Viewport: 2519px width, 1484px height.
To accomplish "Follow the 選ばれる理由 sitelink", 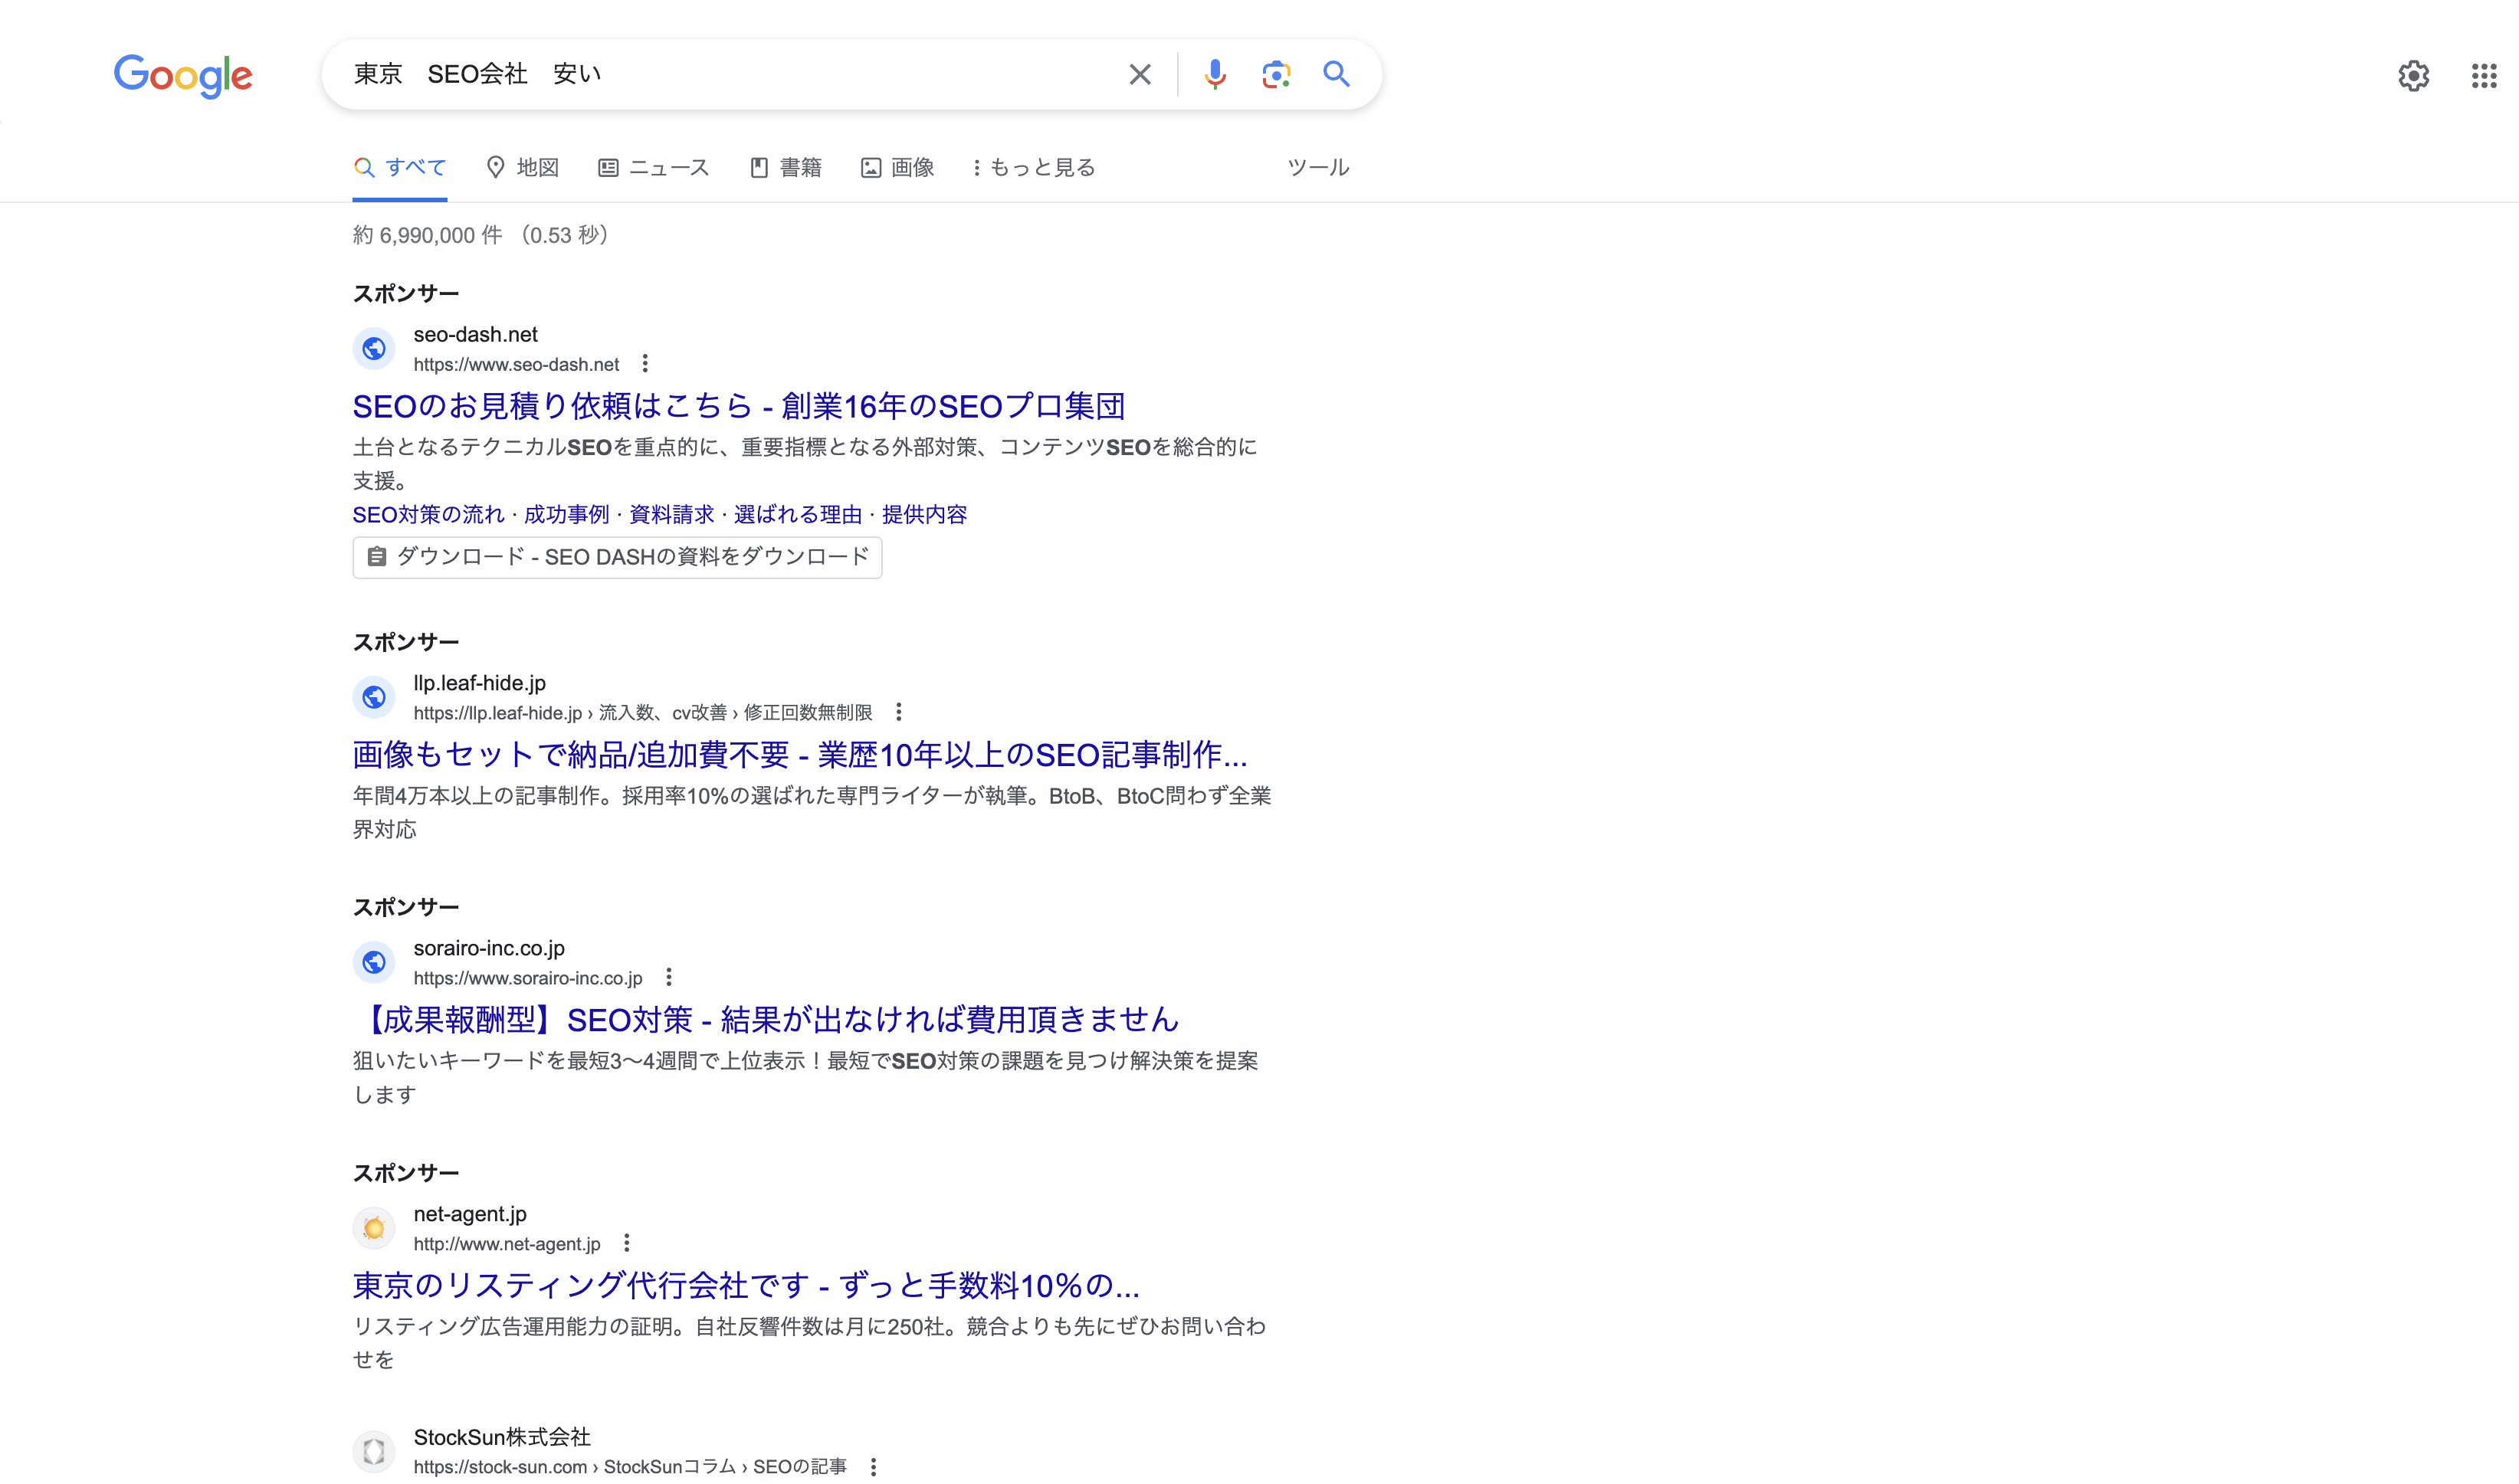I will click(x=798, y=515).
